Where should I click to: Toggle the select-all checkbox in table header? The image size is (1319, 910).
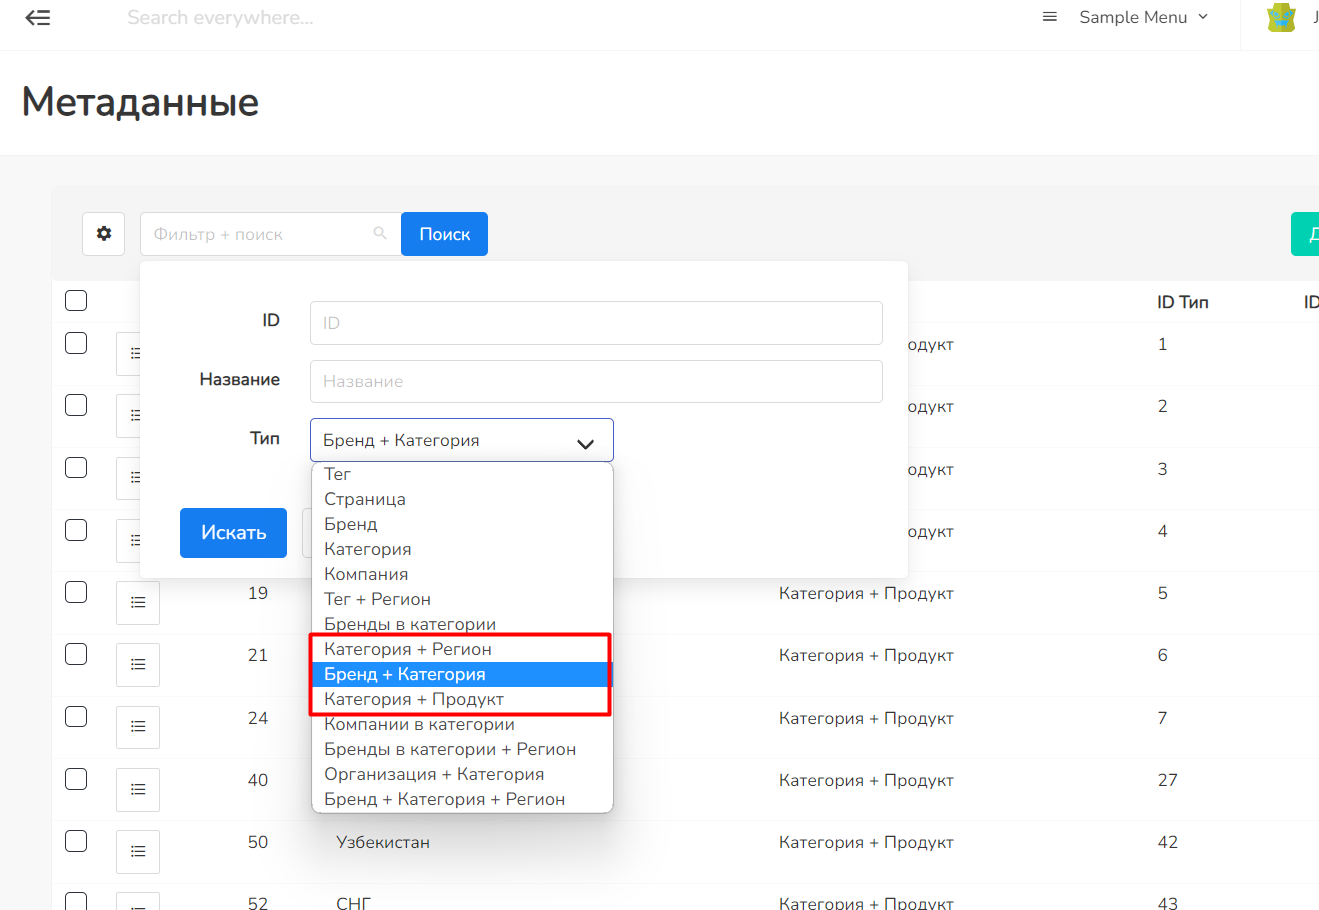tap(76, 300)
